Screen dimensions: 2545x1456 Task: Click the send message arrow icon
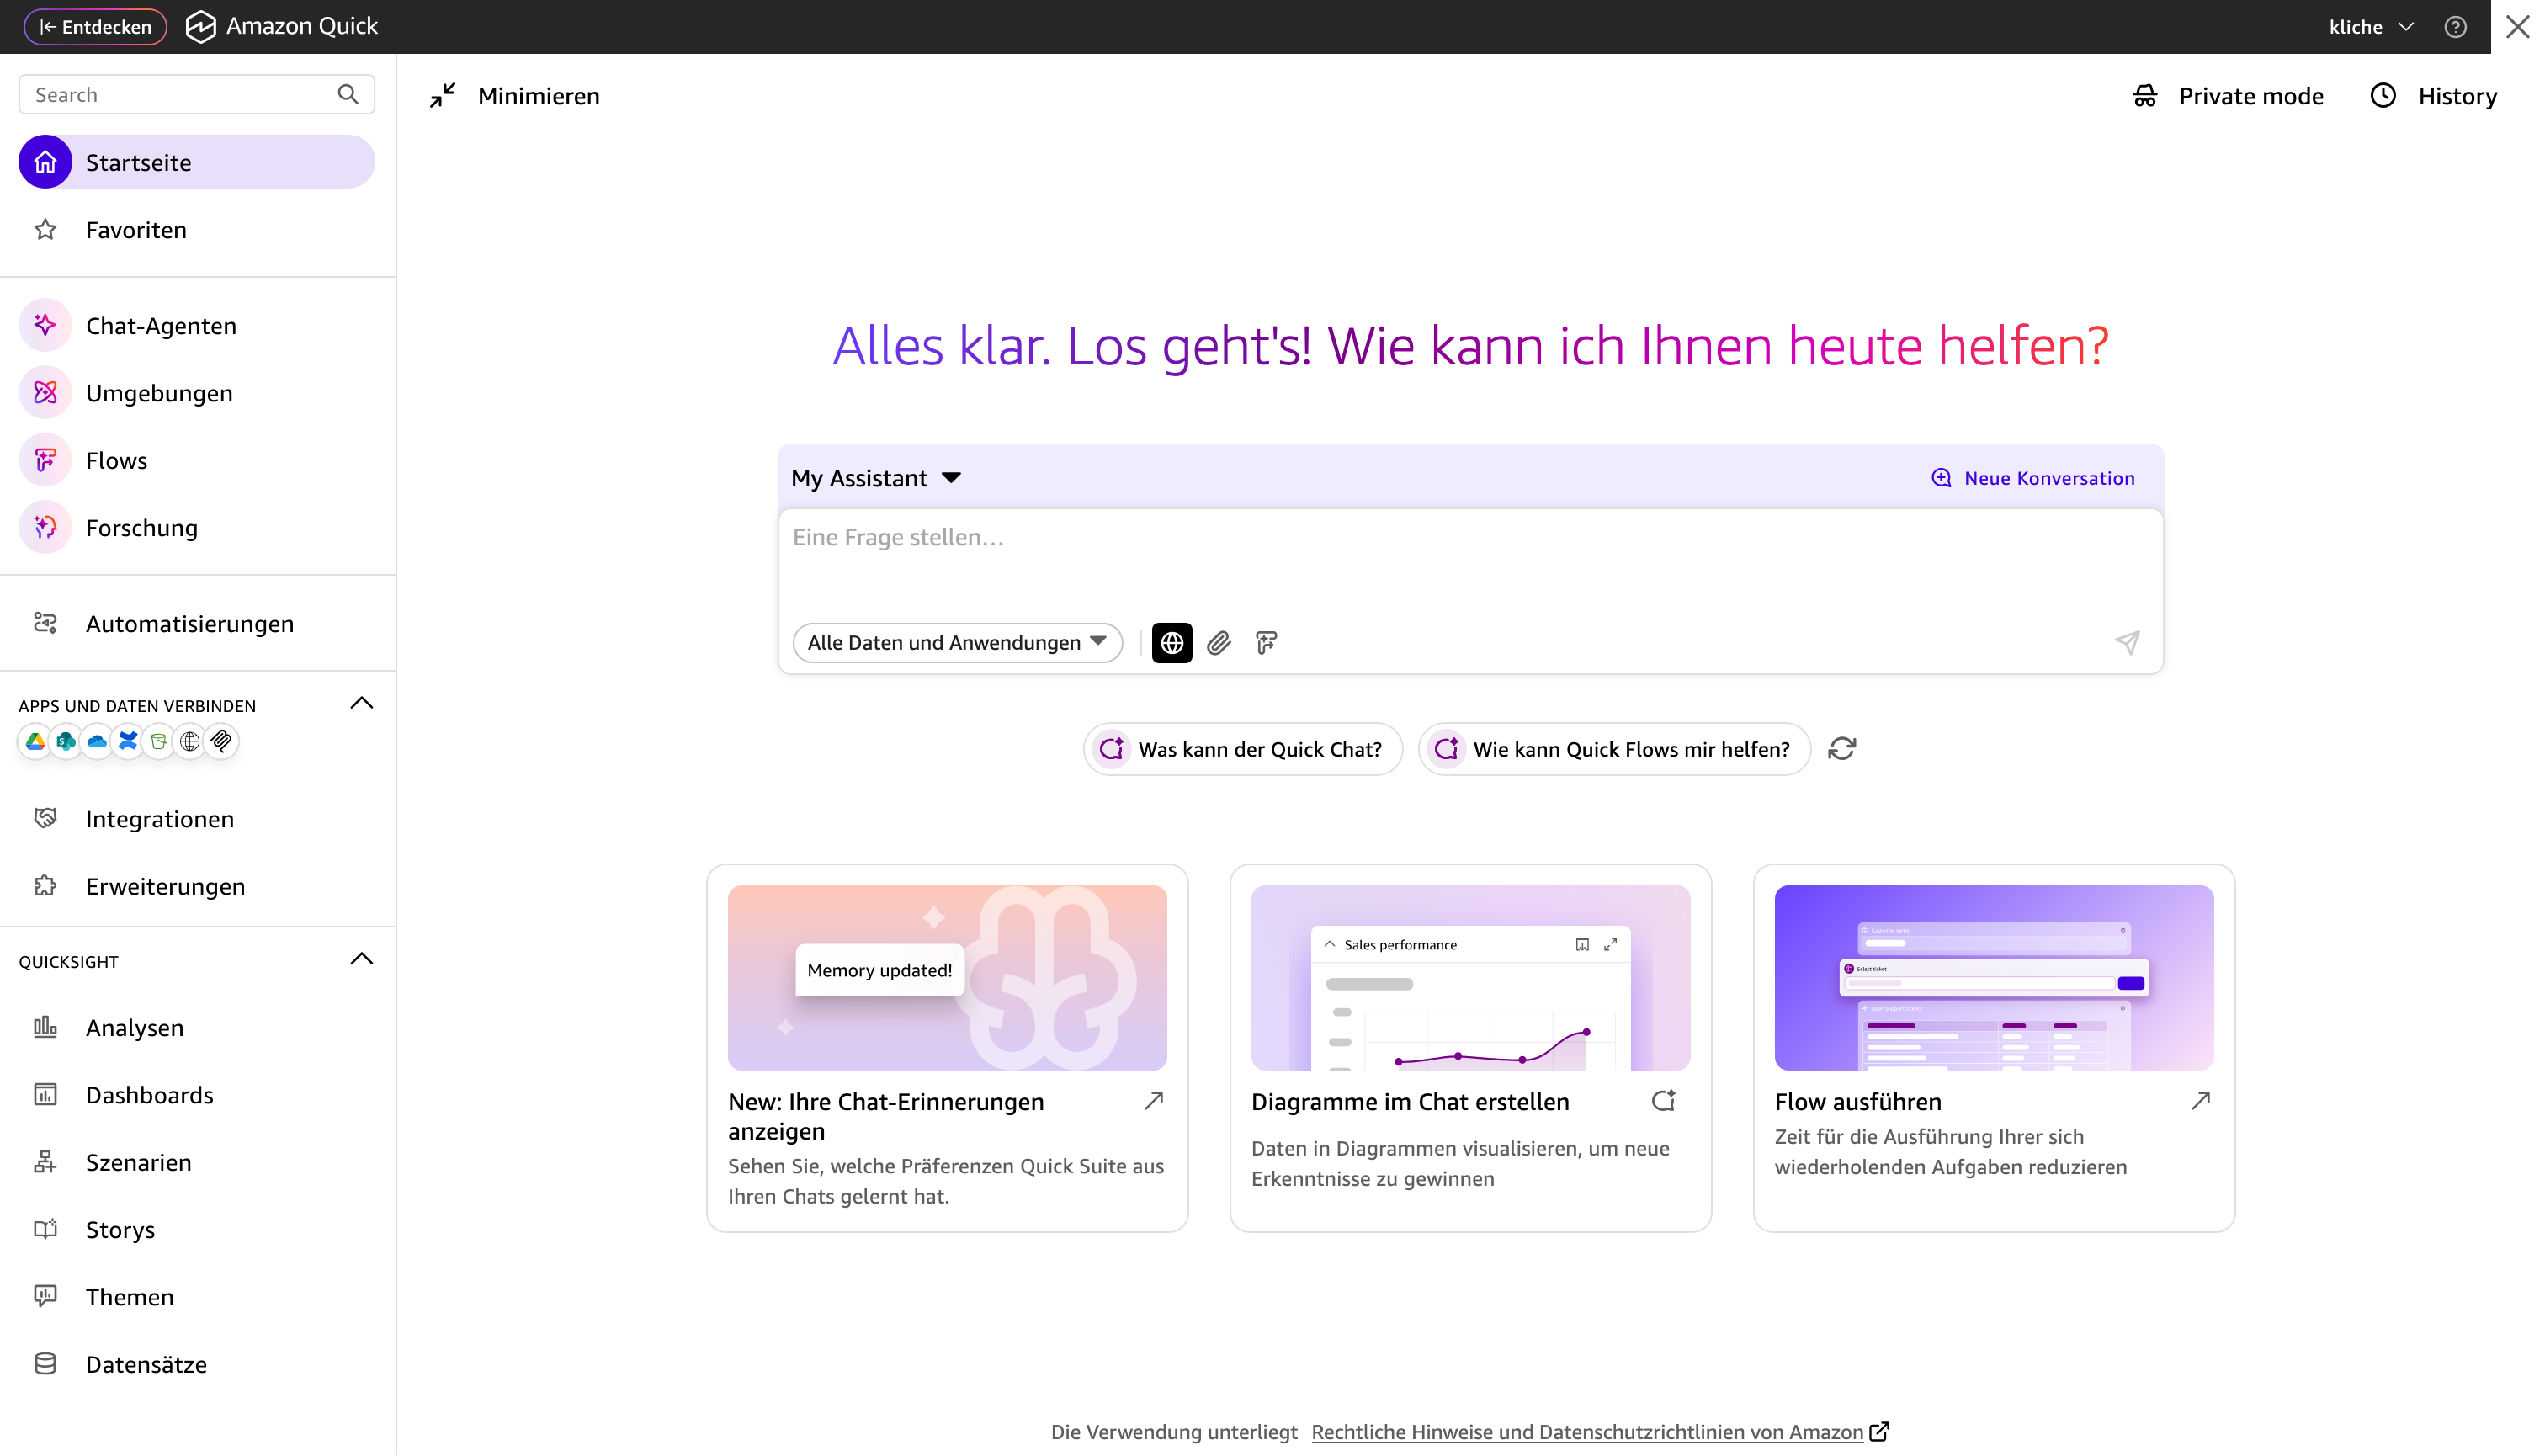tap(2127, 642)
